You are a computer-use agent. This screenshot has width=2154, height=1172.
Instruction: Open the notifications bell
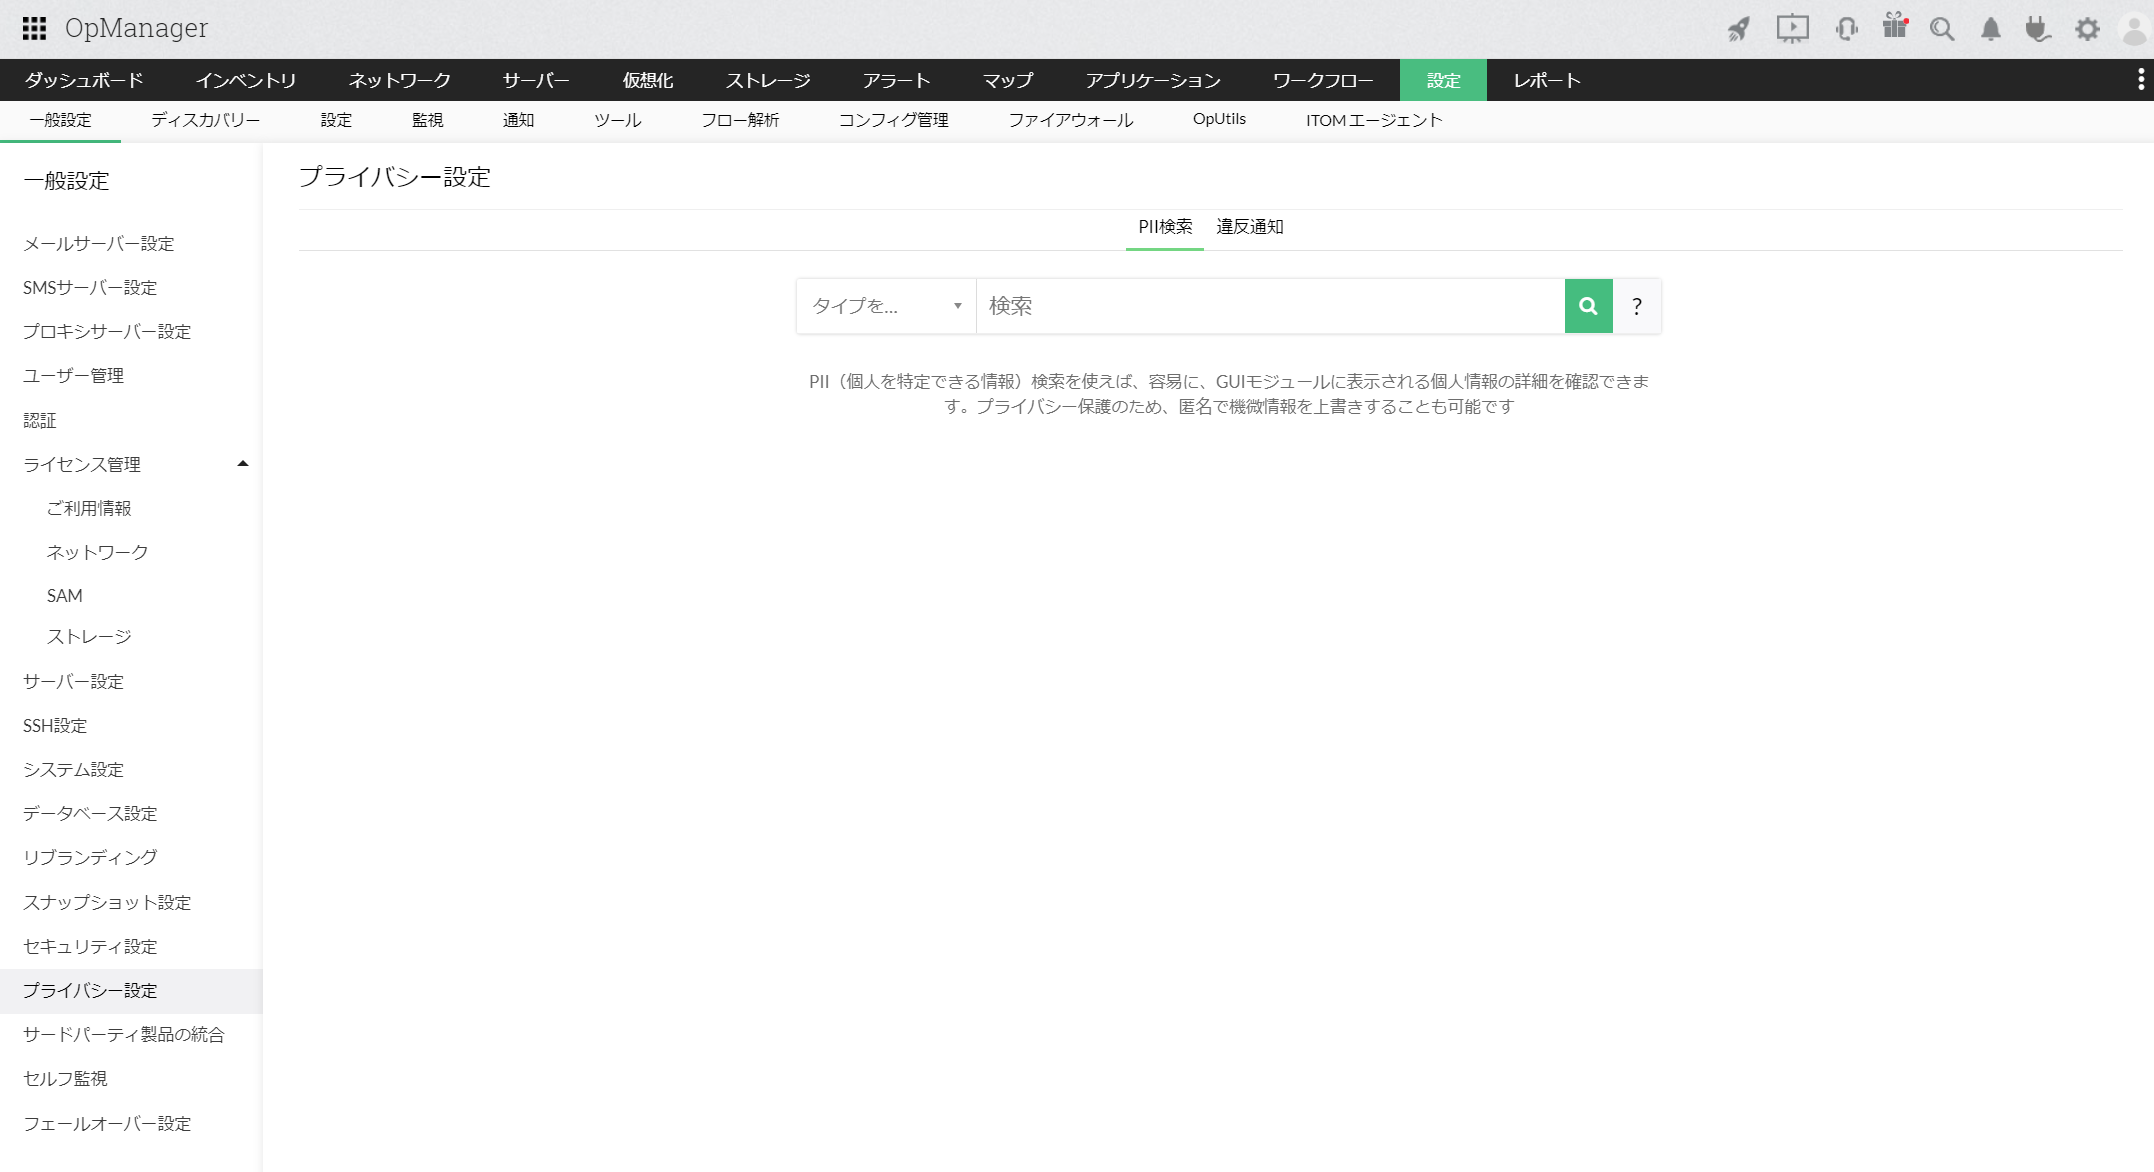point(1989,29)
